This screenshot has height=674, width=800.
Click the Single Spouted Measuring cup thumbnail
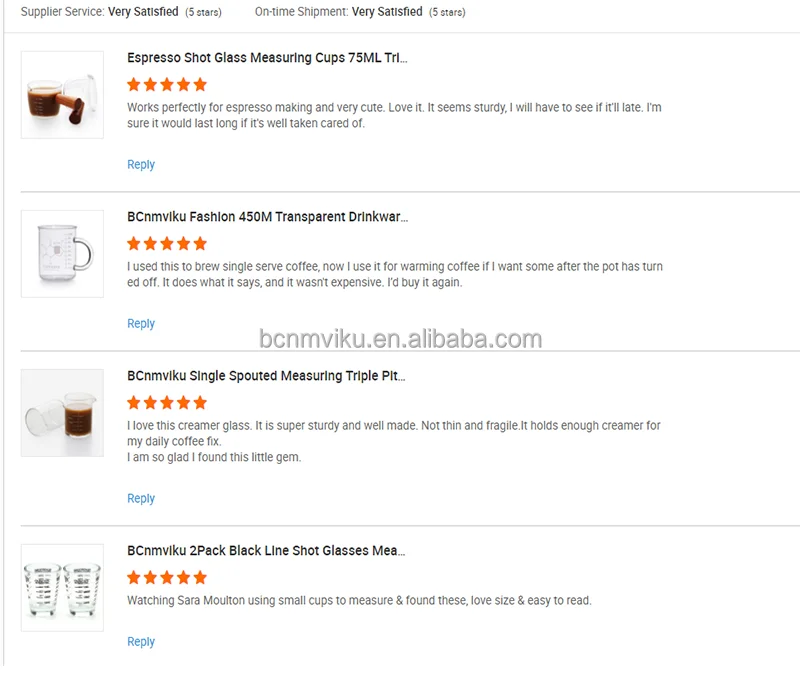(62, 412)
